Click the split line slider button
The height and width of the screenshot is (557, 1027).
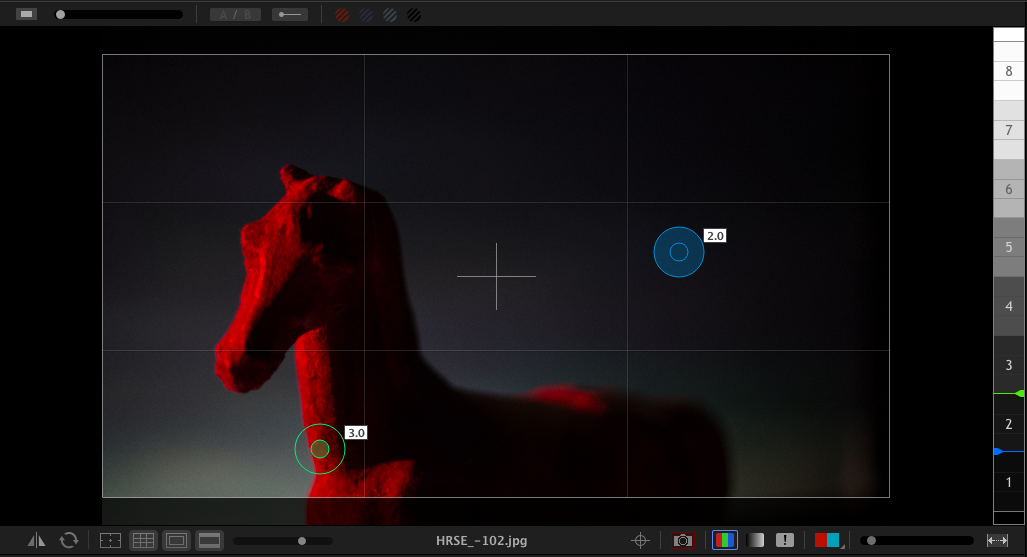coord(289,14)
